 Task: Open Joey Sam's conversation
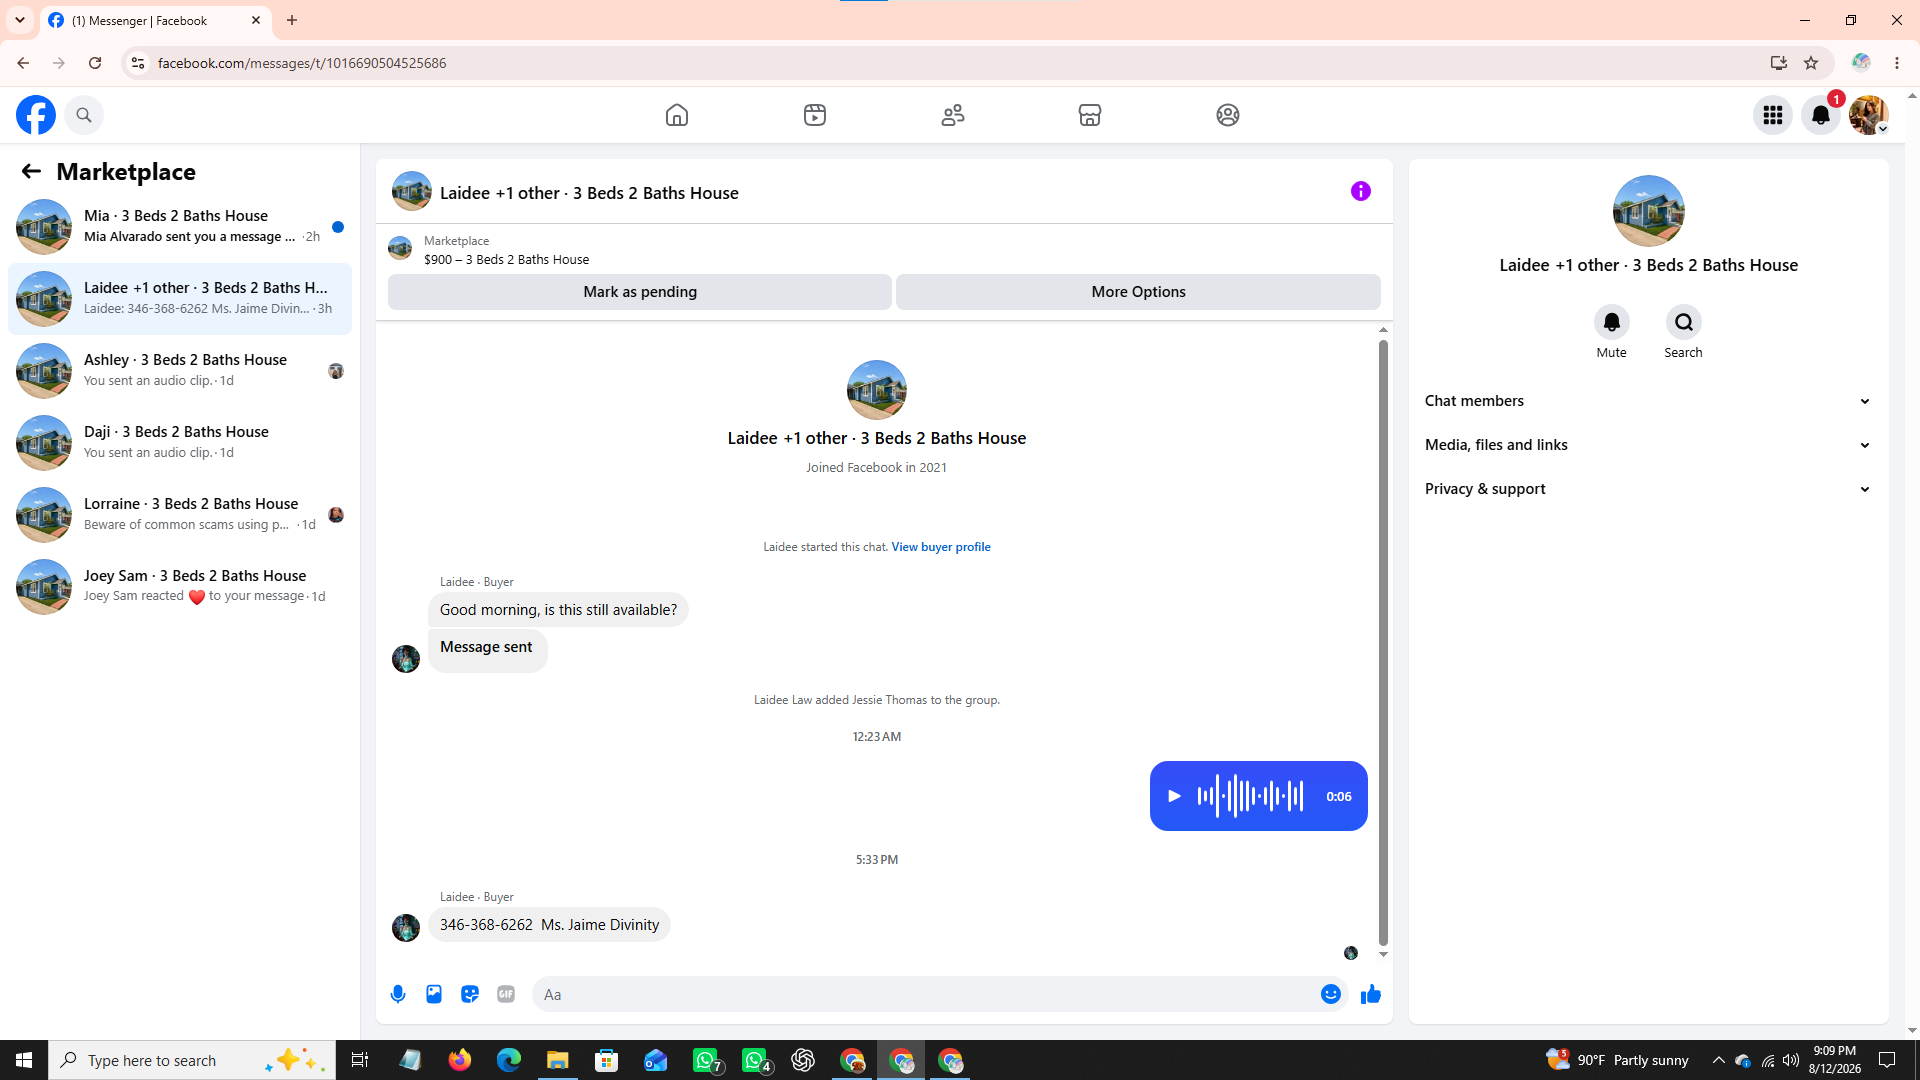coord(180,586)
